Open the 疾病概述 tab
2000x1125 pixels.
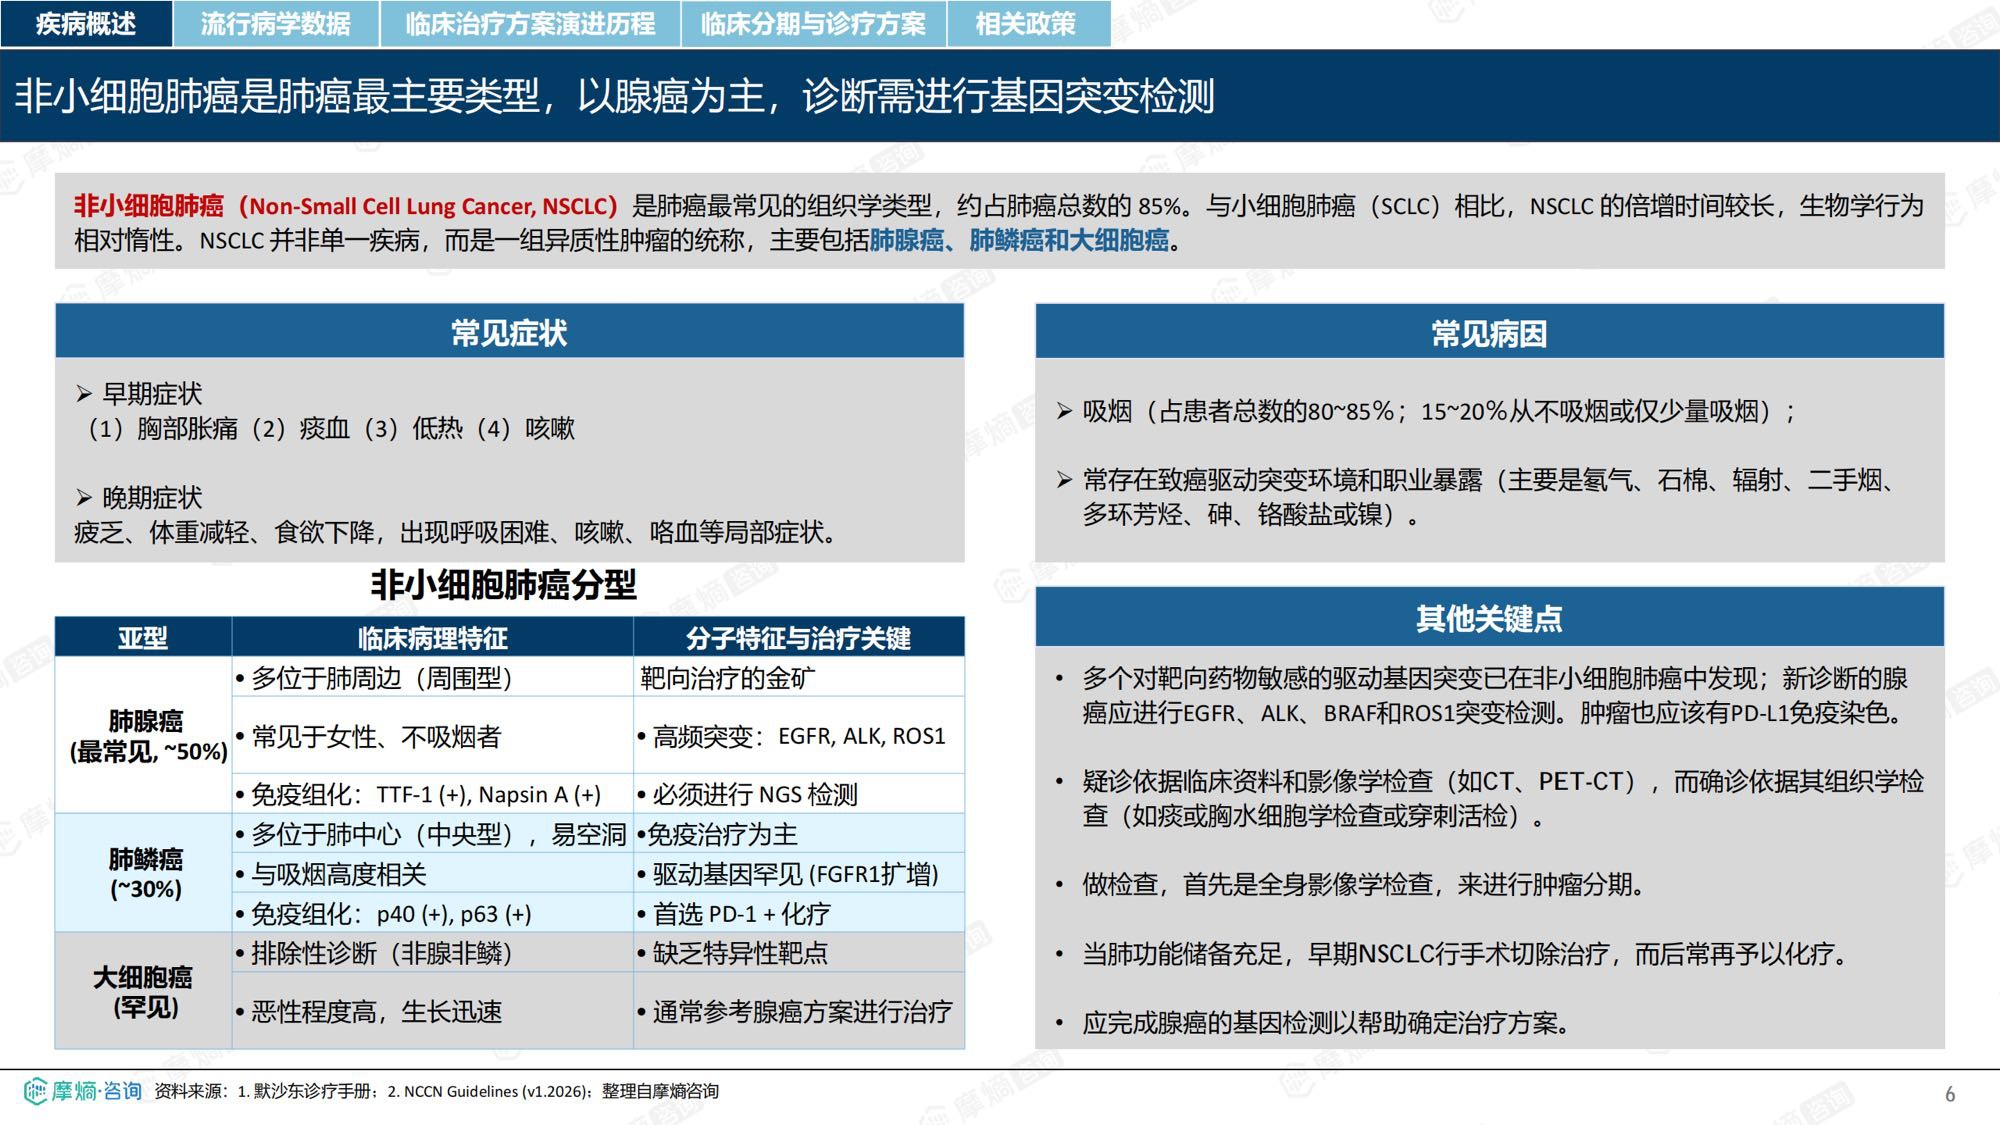click(x=86, y=23)
